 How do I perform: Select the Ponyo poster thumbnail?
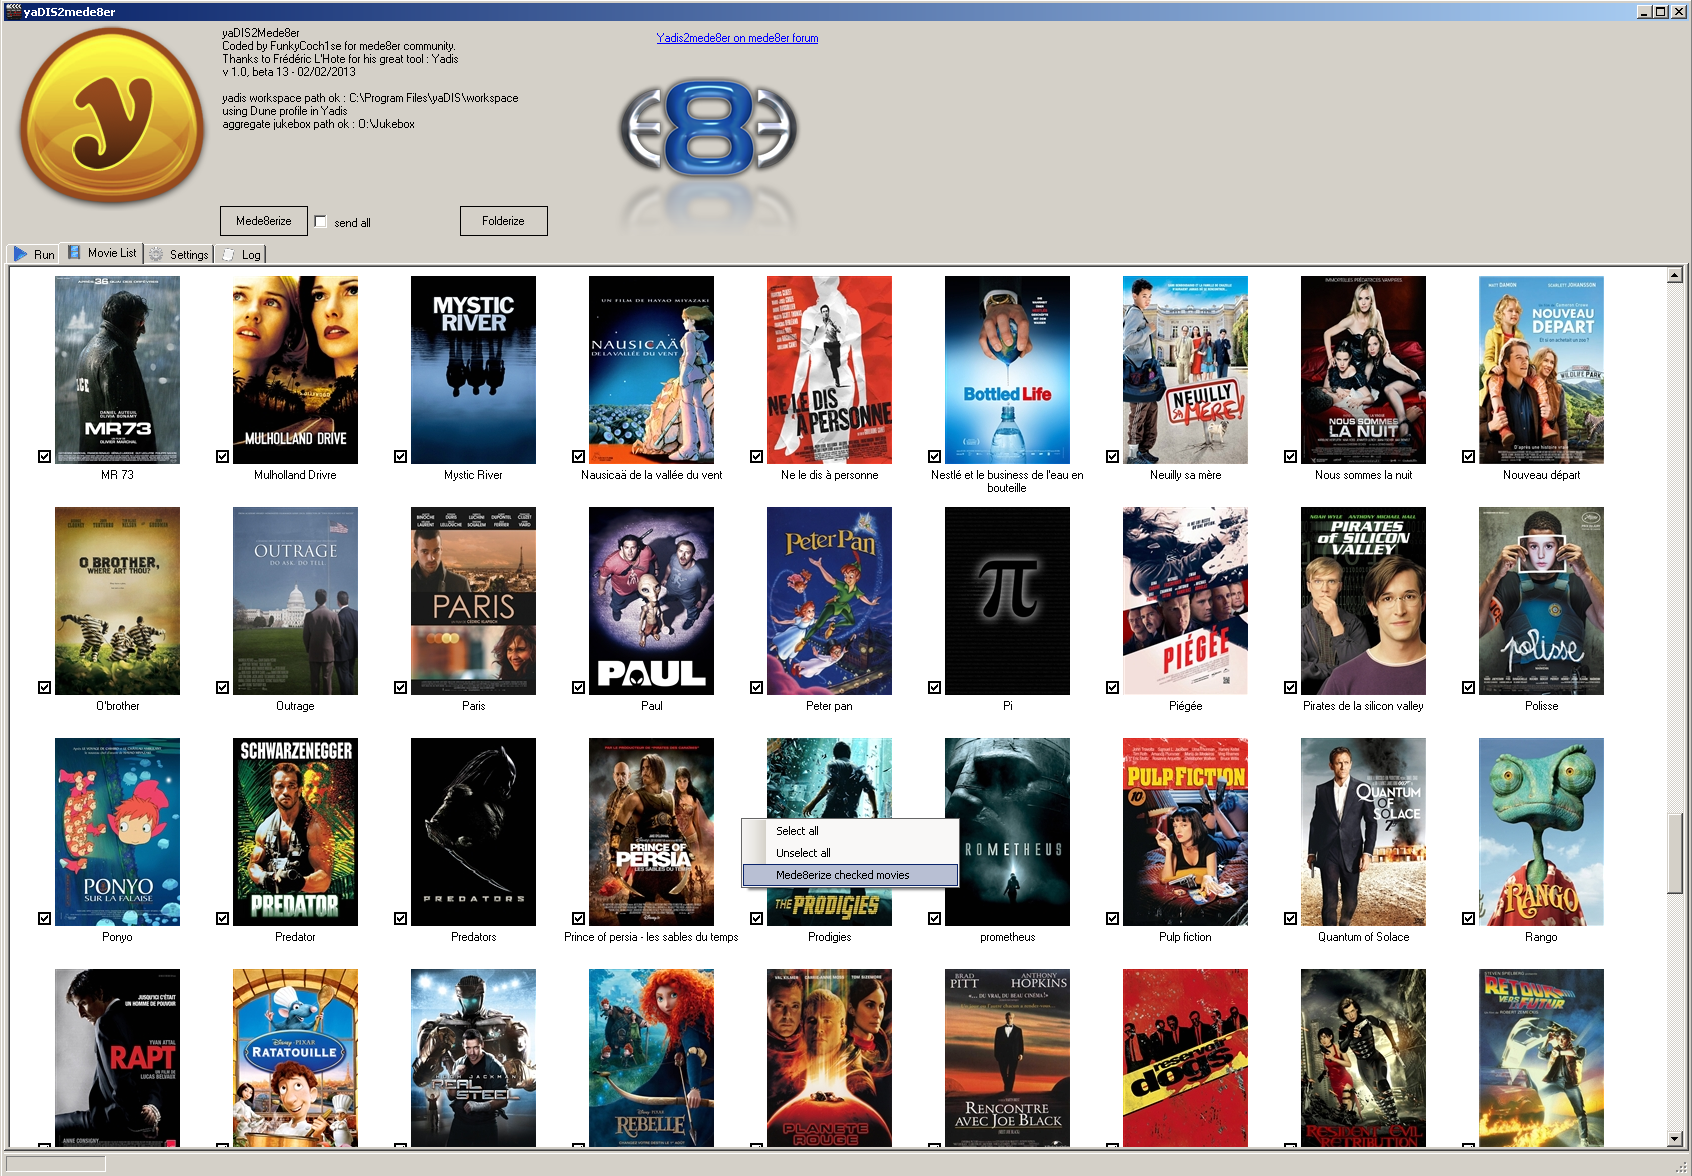pyautogui.click(x=117, y=832)
